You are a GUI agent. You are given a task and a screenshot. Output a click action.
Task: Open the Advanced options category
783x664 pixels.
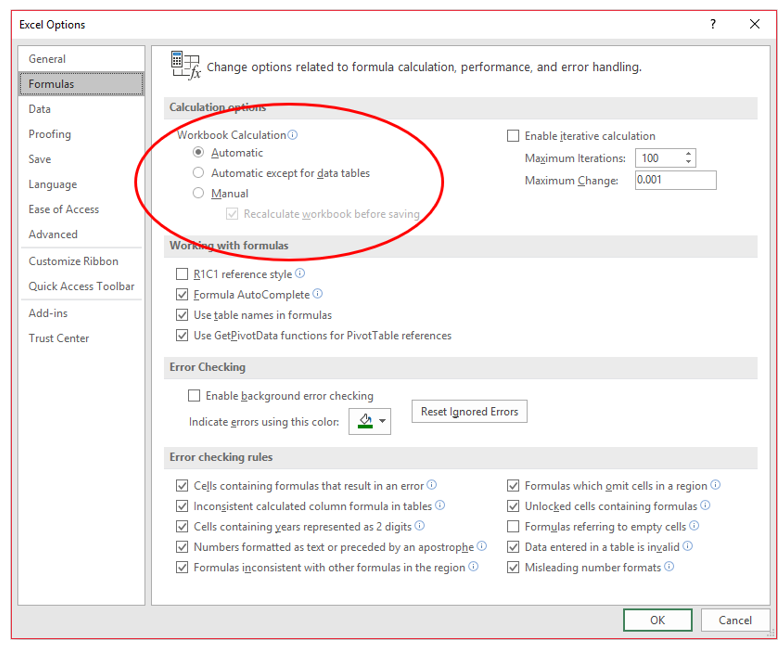coord(81,234)
